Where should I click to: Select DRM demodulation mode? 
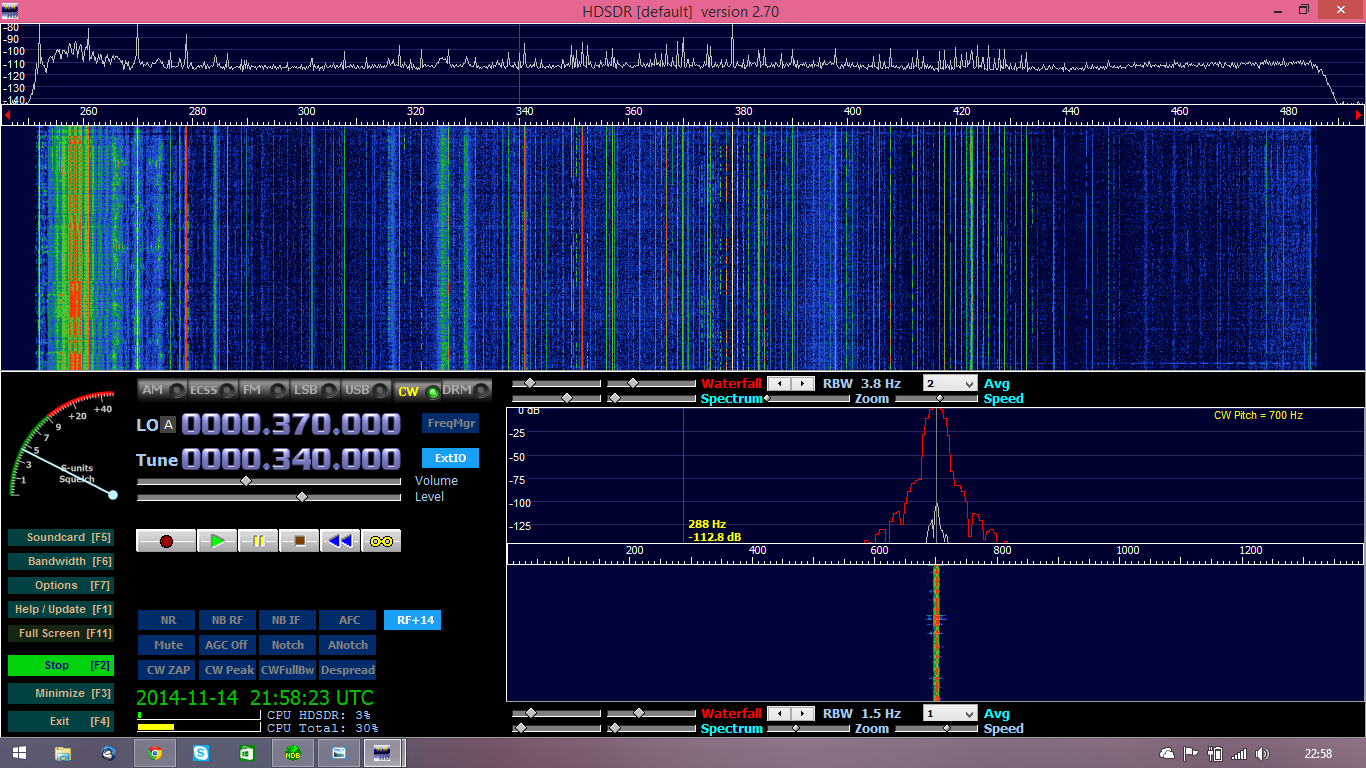pyautogui.click(x=467, y=390)
